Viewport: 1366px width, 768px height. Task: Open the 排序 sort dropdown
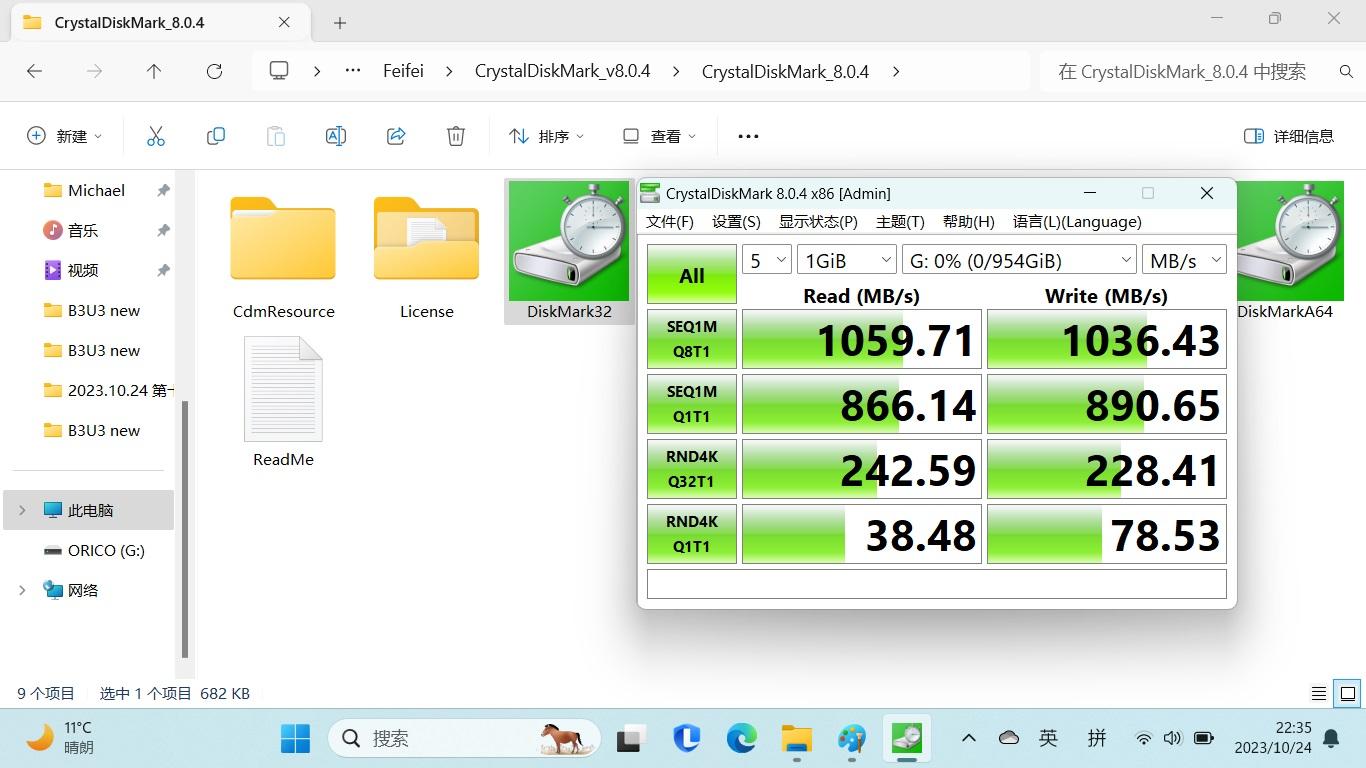coord(546,136)
